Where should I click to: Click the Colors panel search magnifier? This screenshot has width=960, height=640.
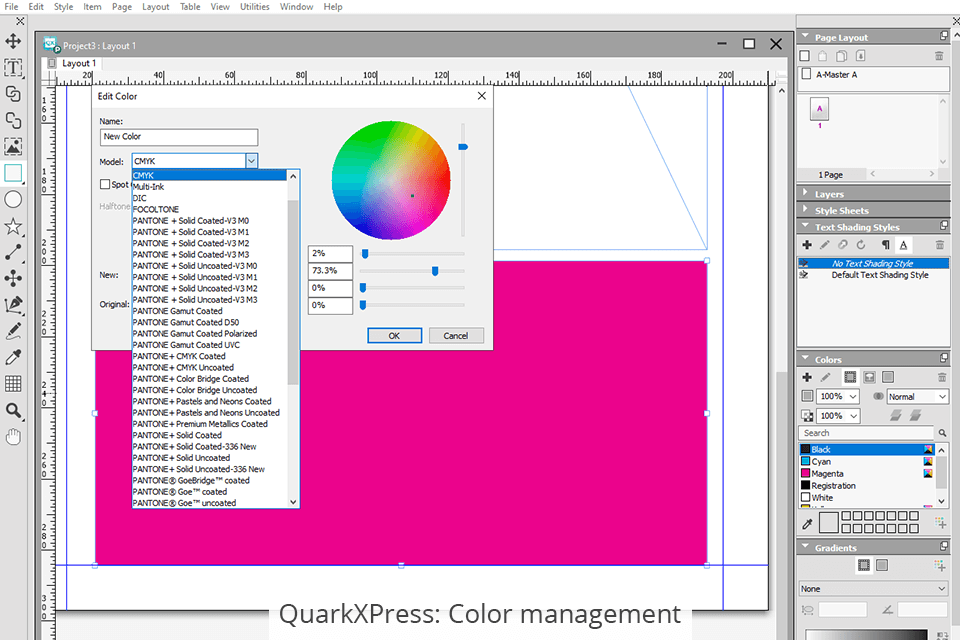coord(942,433)
